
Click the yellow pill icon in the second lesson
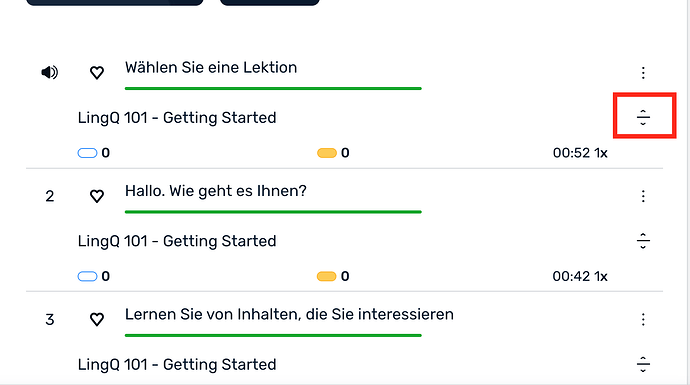pos(327,276)
